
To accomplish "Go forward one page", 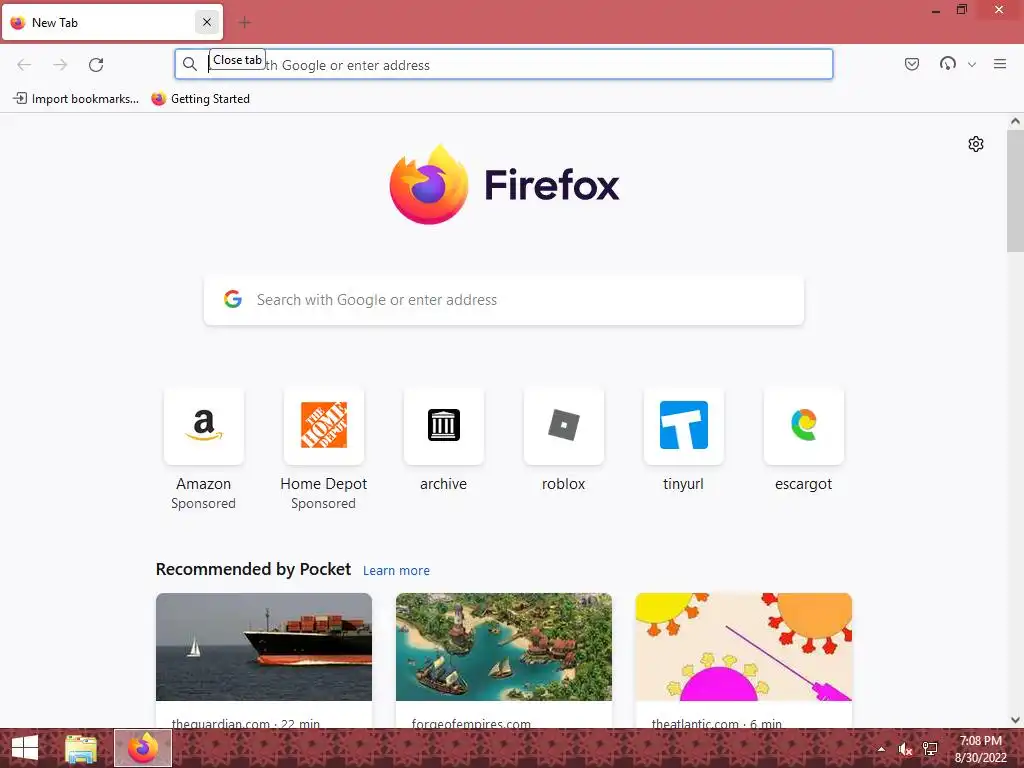I will [x=60, y=64].
